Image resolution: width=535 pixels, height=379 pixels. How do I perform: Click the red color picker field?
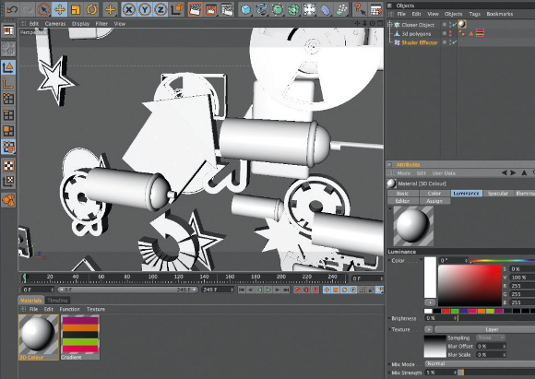click(x=470, y=285)
